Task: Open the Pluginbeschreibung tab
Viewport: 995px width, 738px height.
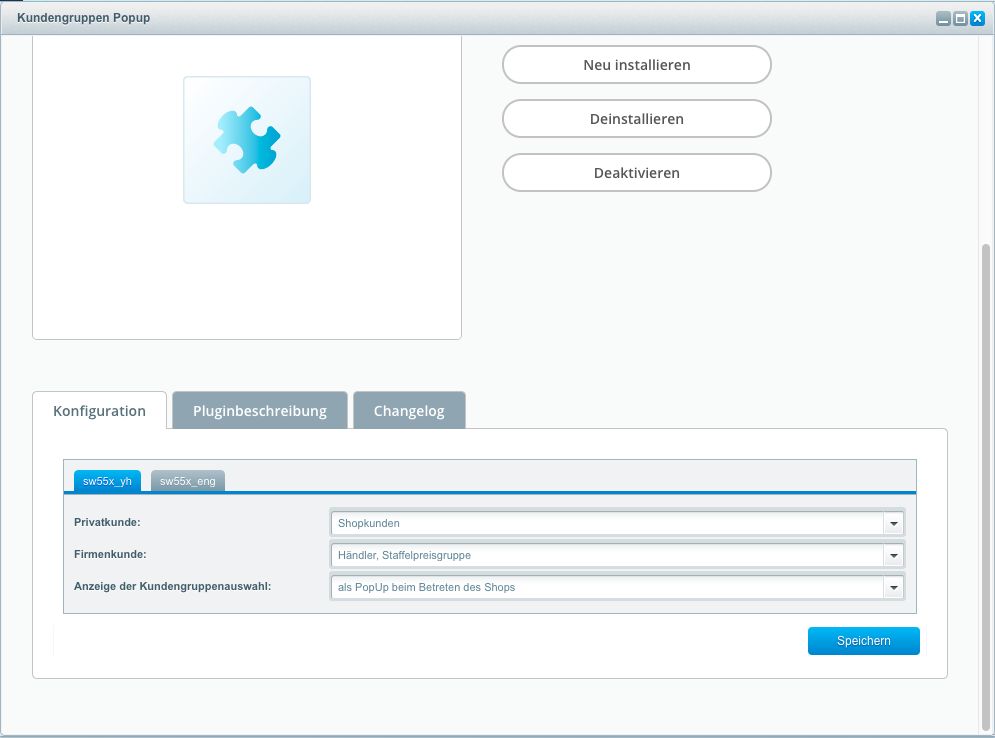Action: 260,411
